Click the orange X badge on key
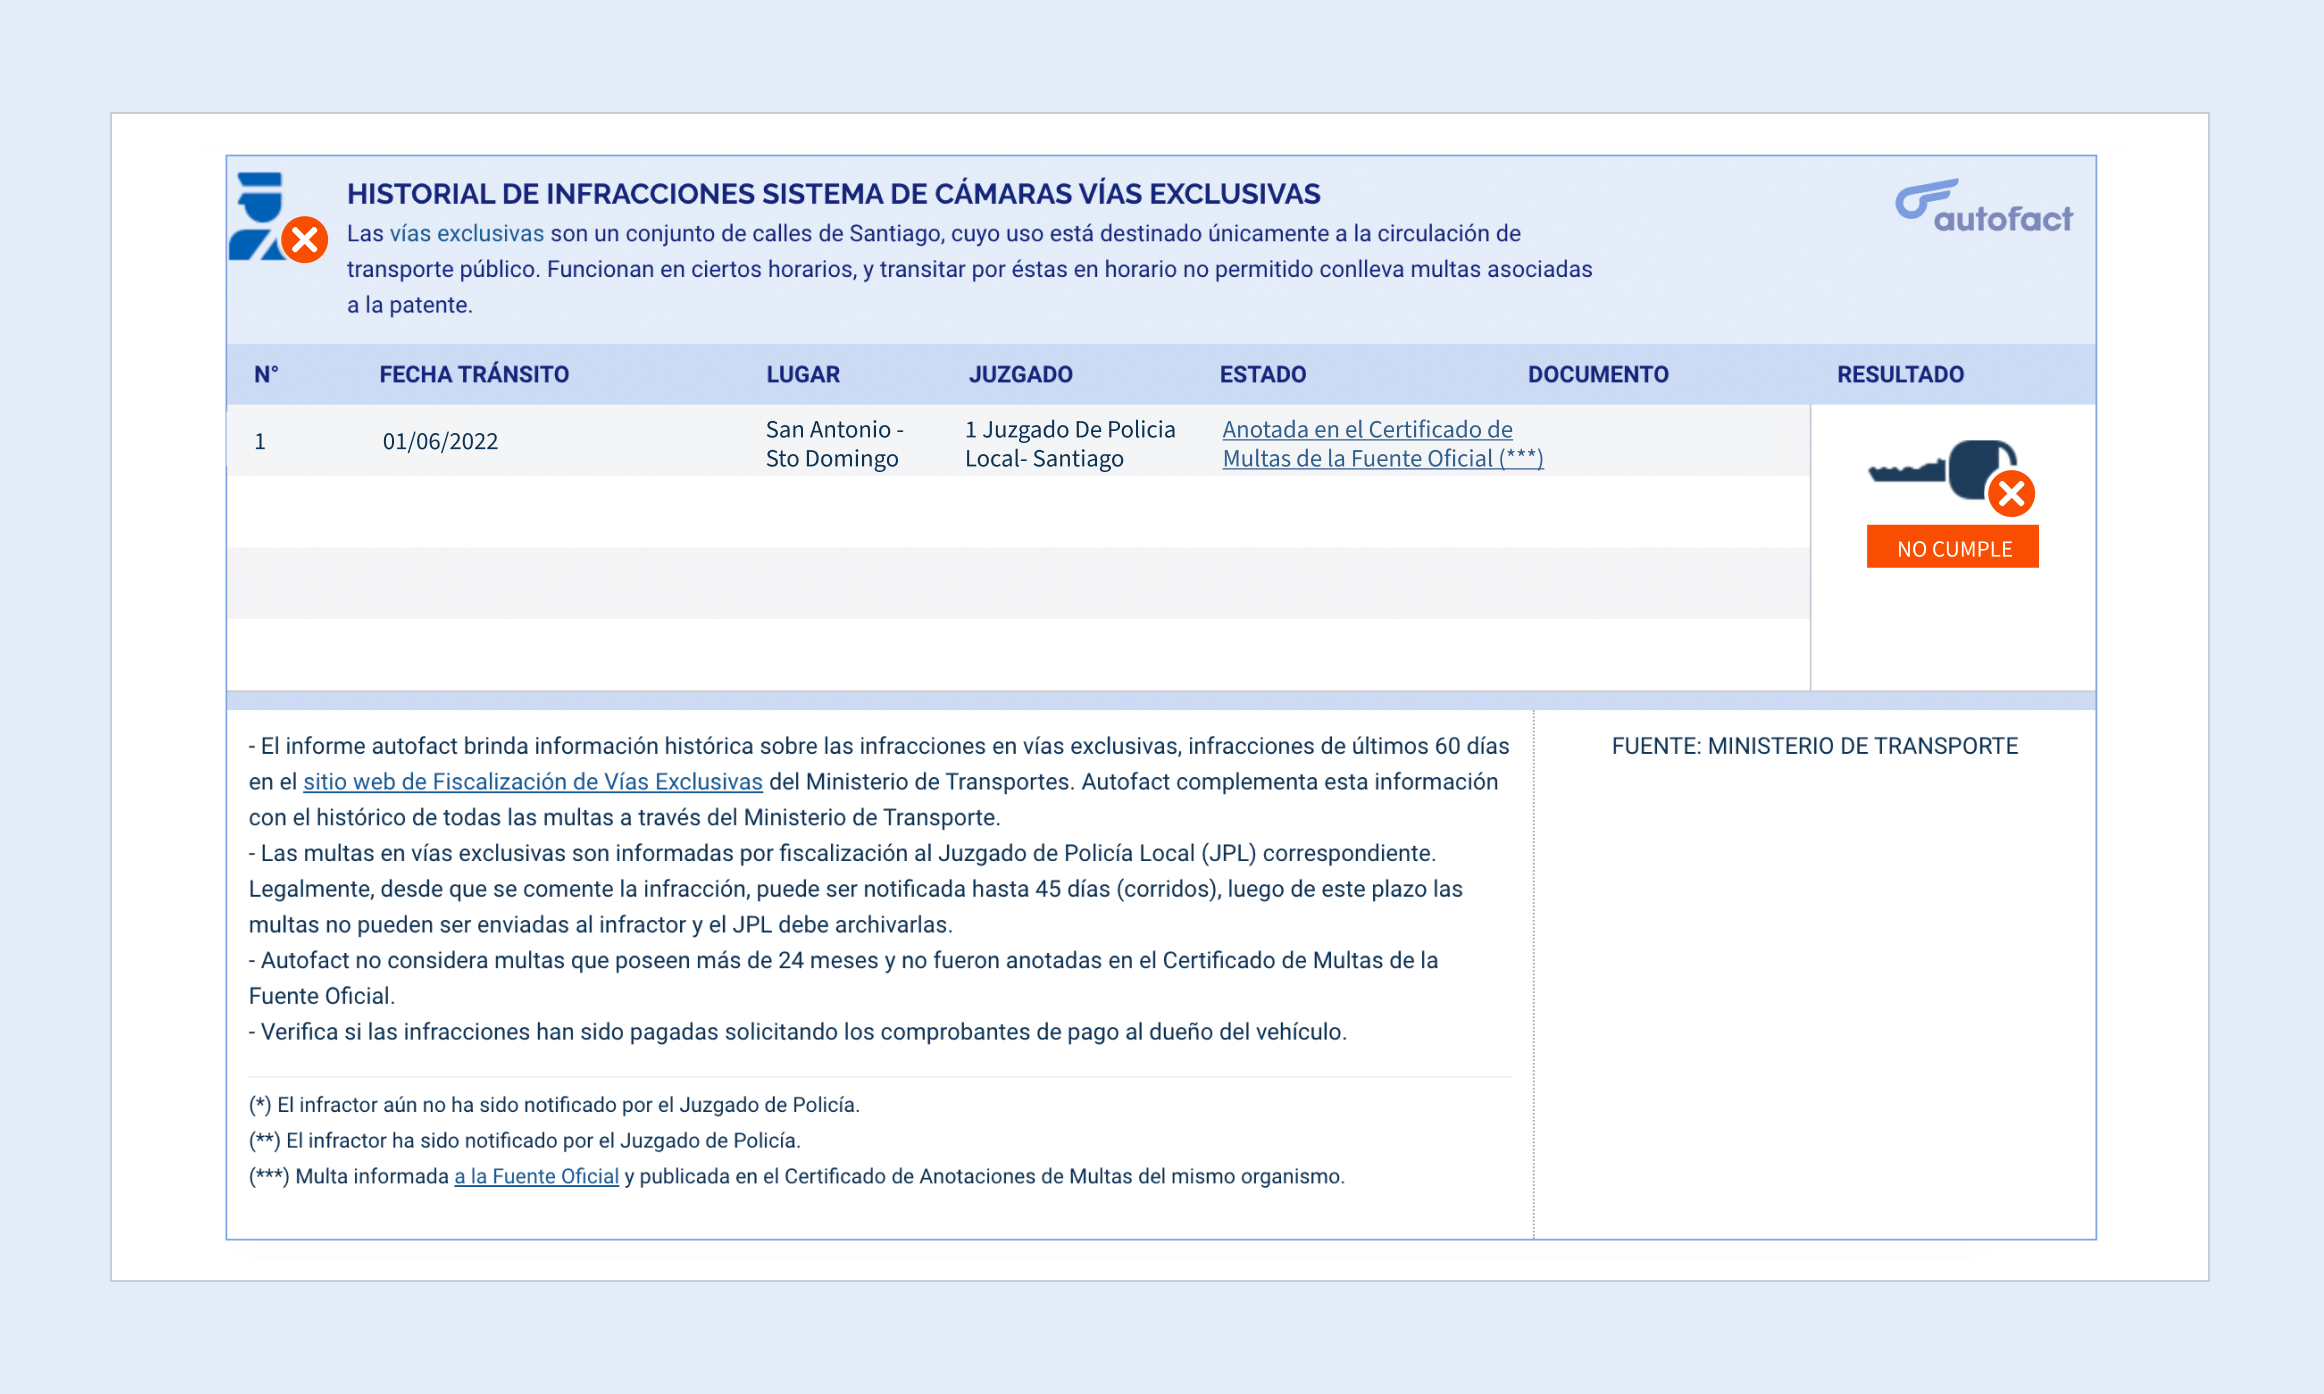The height and width of the screenshot is (1394, 2324). click(2011, 494)
